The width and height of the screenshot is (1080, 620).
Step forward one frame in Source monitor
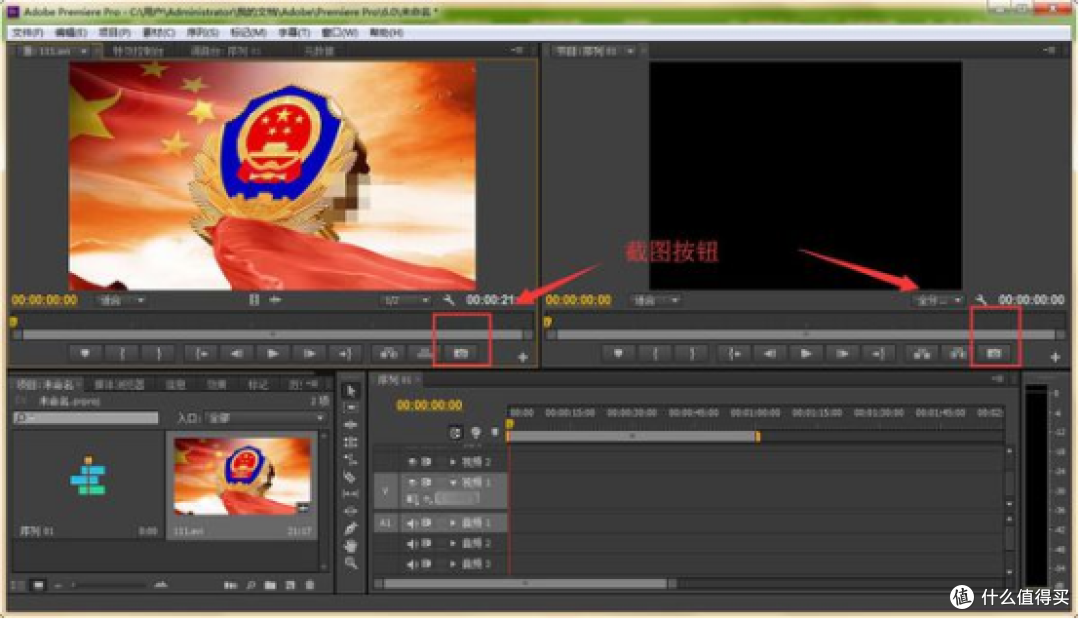pos(309,353)
